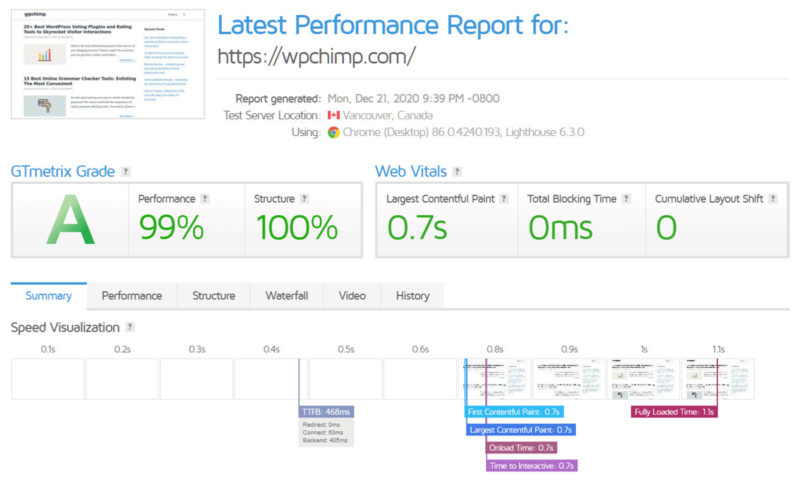Viewport: 800px width, 480px height.
Task: Click the Largest Contentful Paint help icon
Action: [504, 198]
